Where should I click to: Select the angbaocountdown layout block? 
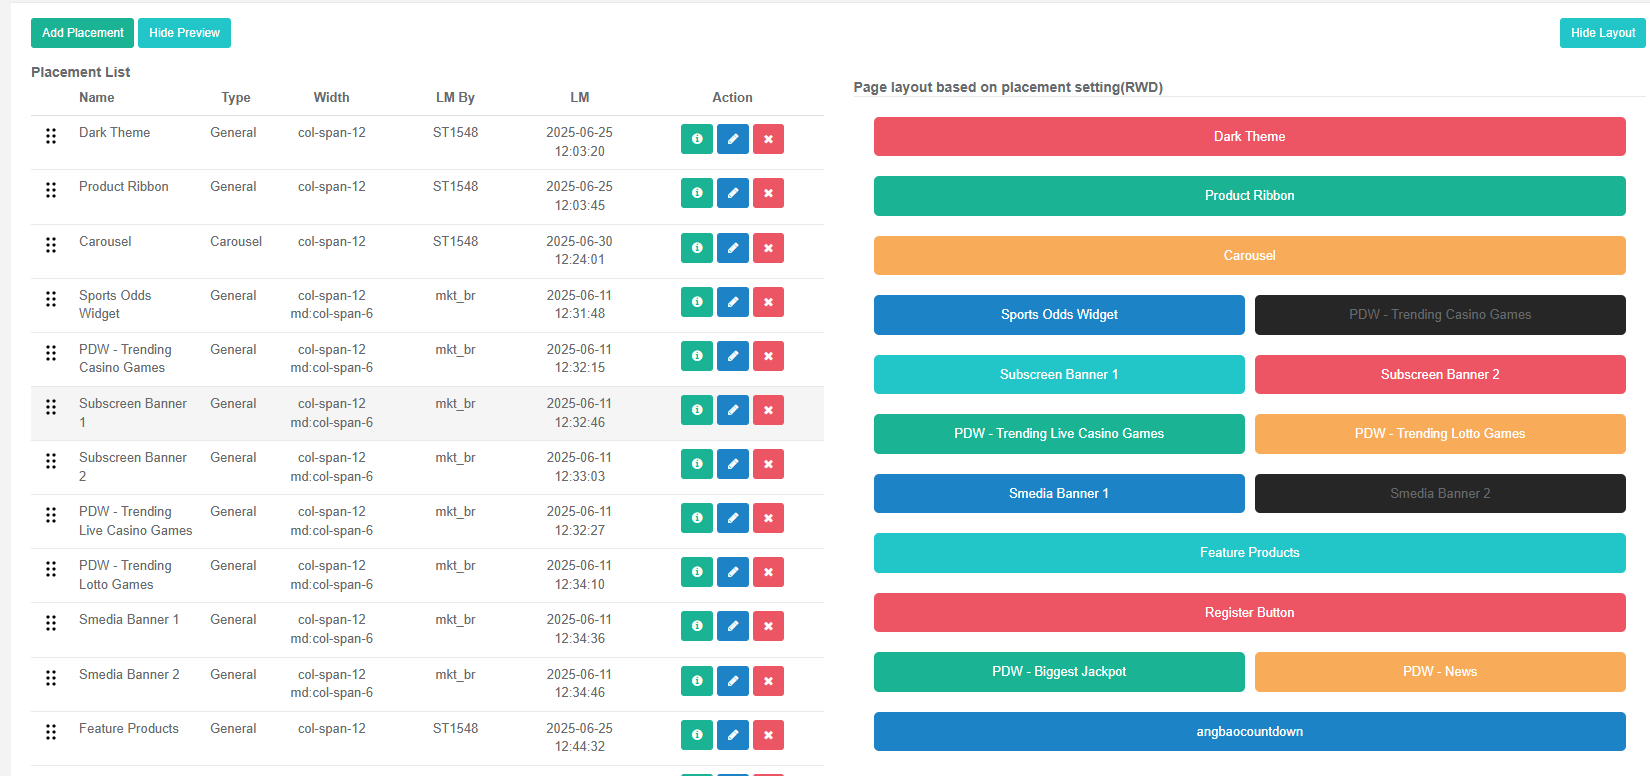tap(1249, 732)
